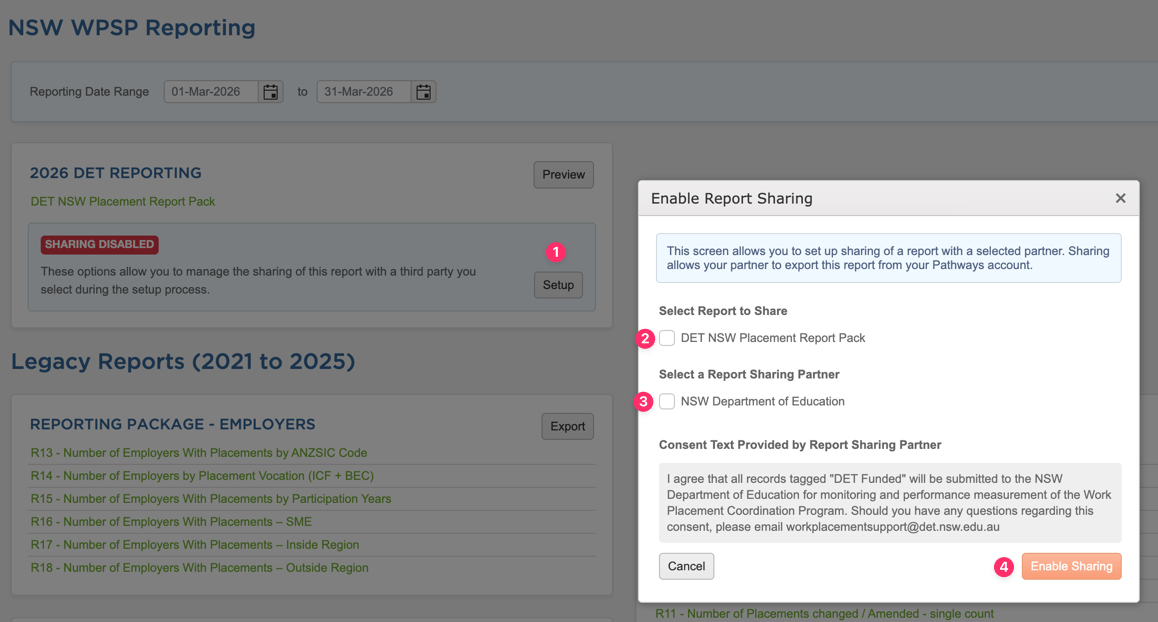The width and height of the screenshot is (1158, 622).
Task: Close the Enable Report Sharing dialog
Action: point(1120,198)
